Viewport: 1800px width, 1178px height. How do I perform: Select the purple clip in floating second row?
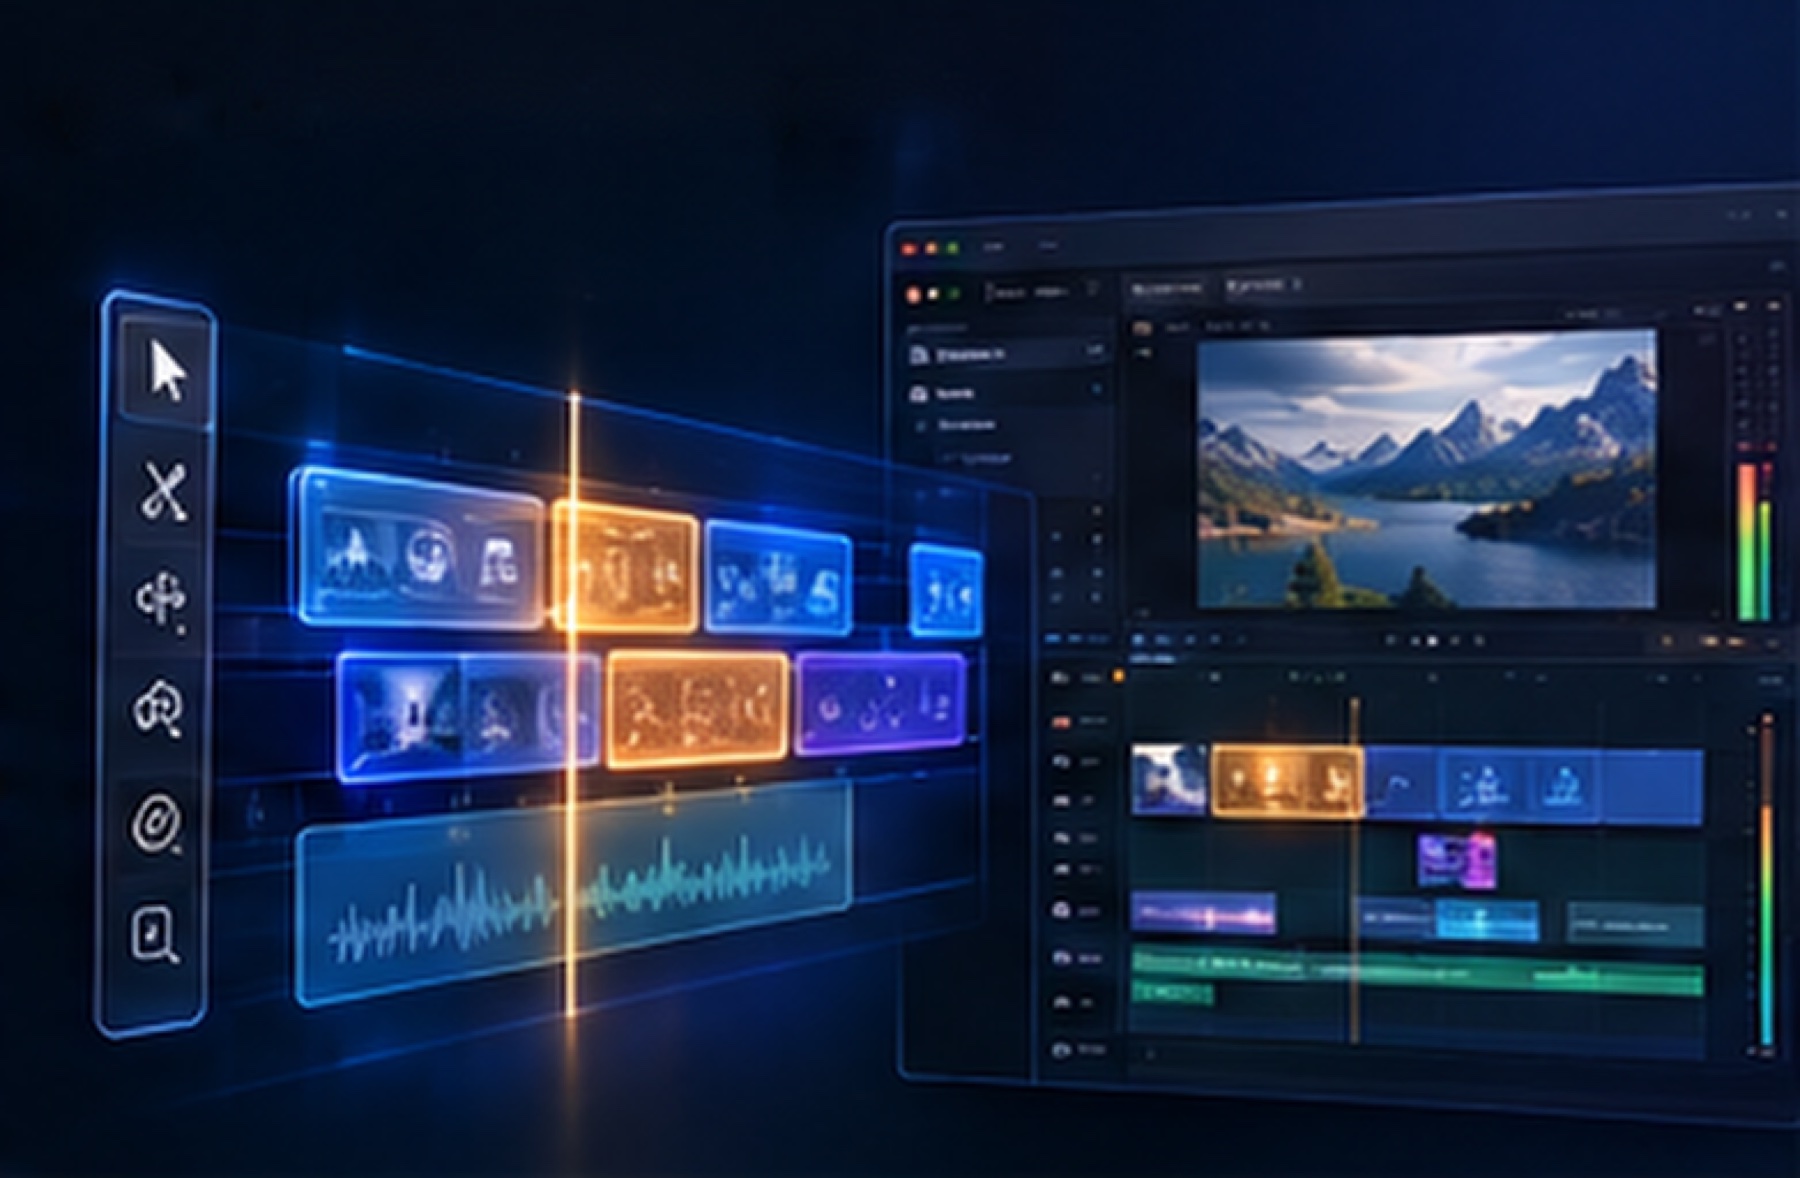(x=880, y=702)
